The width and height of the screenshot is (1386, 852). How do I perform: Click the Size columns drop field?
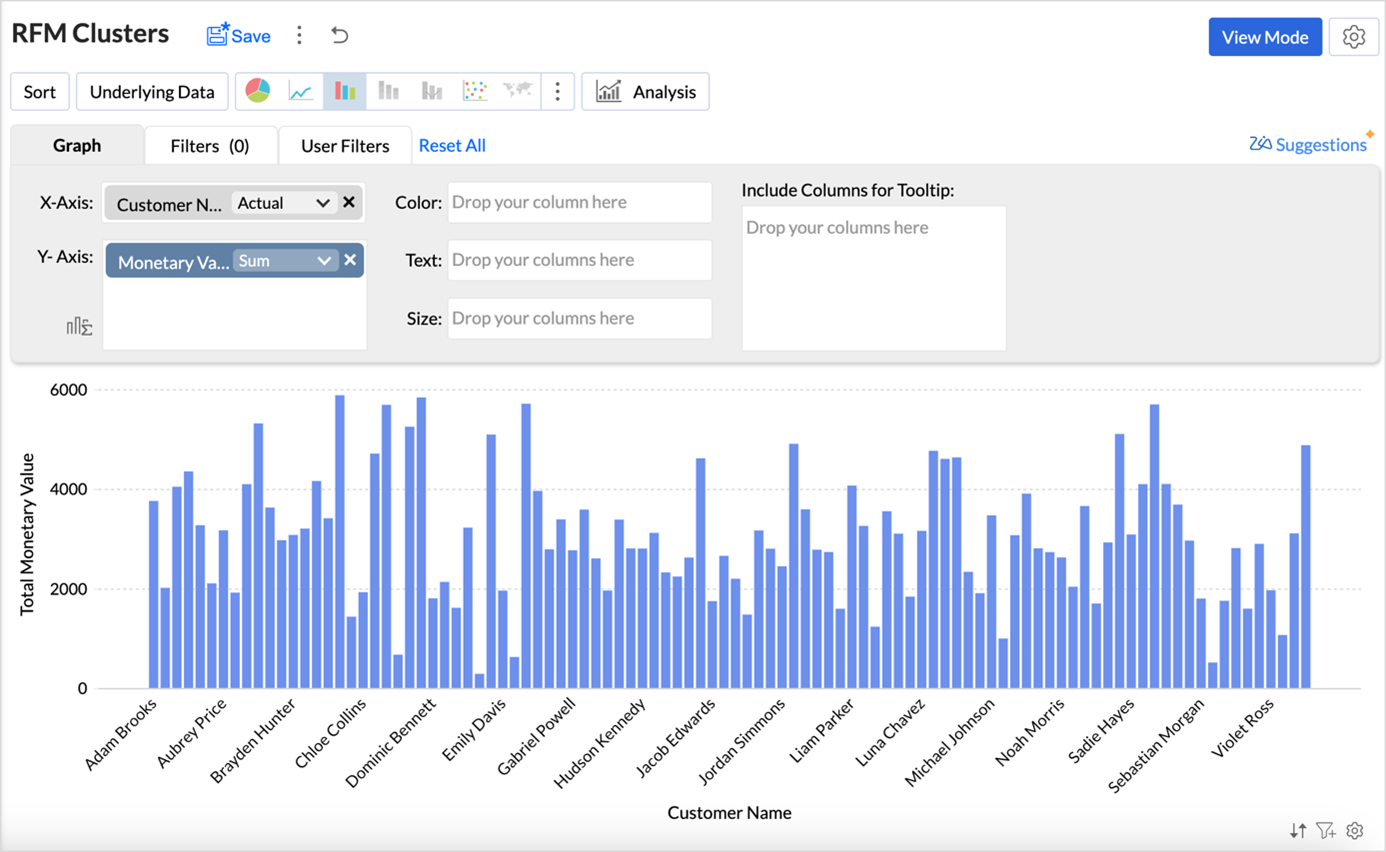click(x=580, y=318)
